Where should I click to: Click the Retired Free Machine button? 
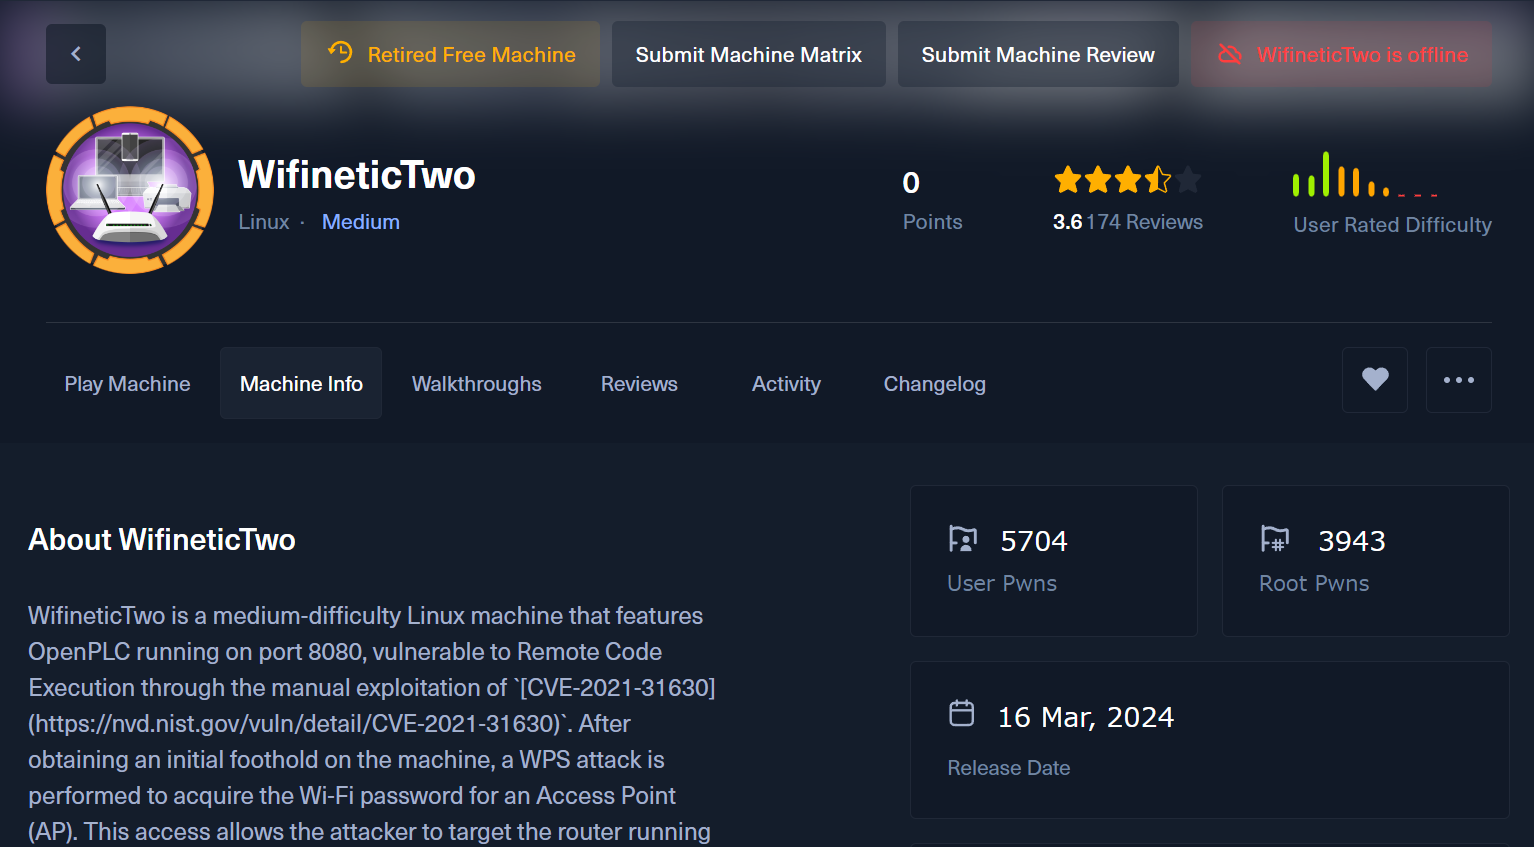click(450, 54)
